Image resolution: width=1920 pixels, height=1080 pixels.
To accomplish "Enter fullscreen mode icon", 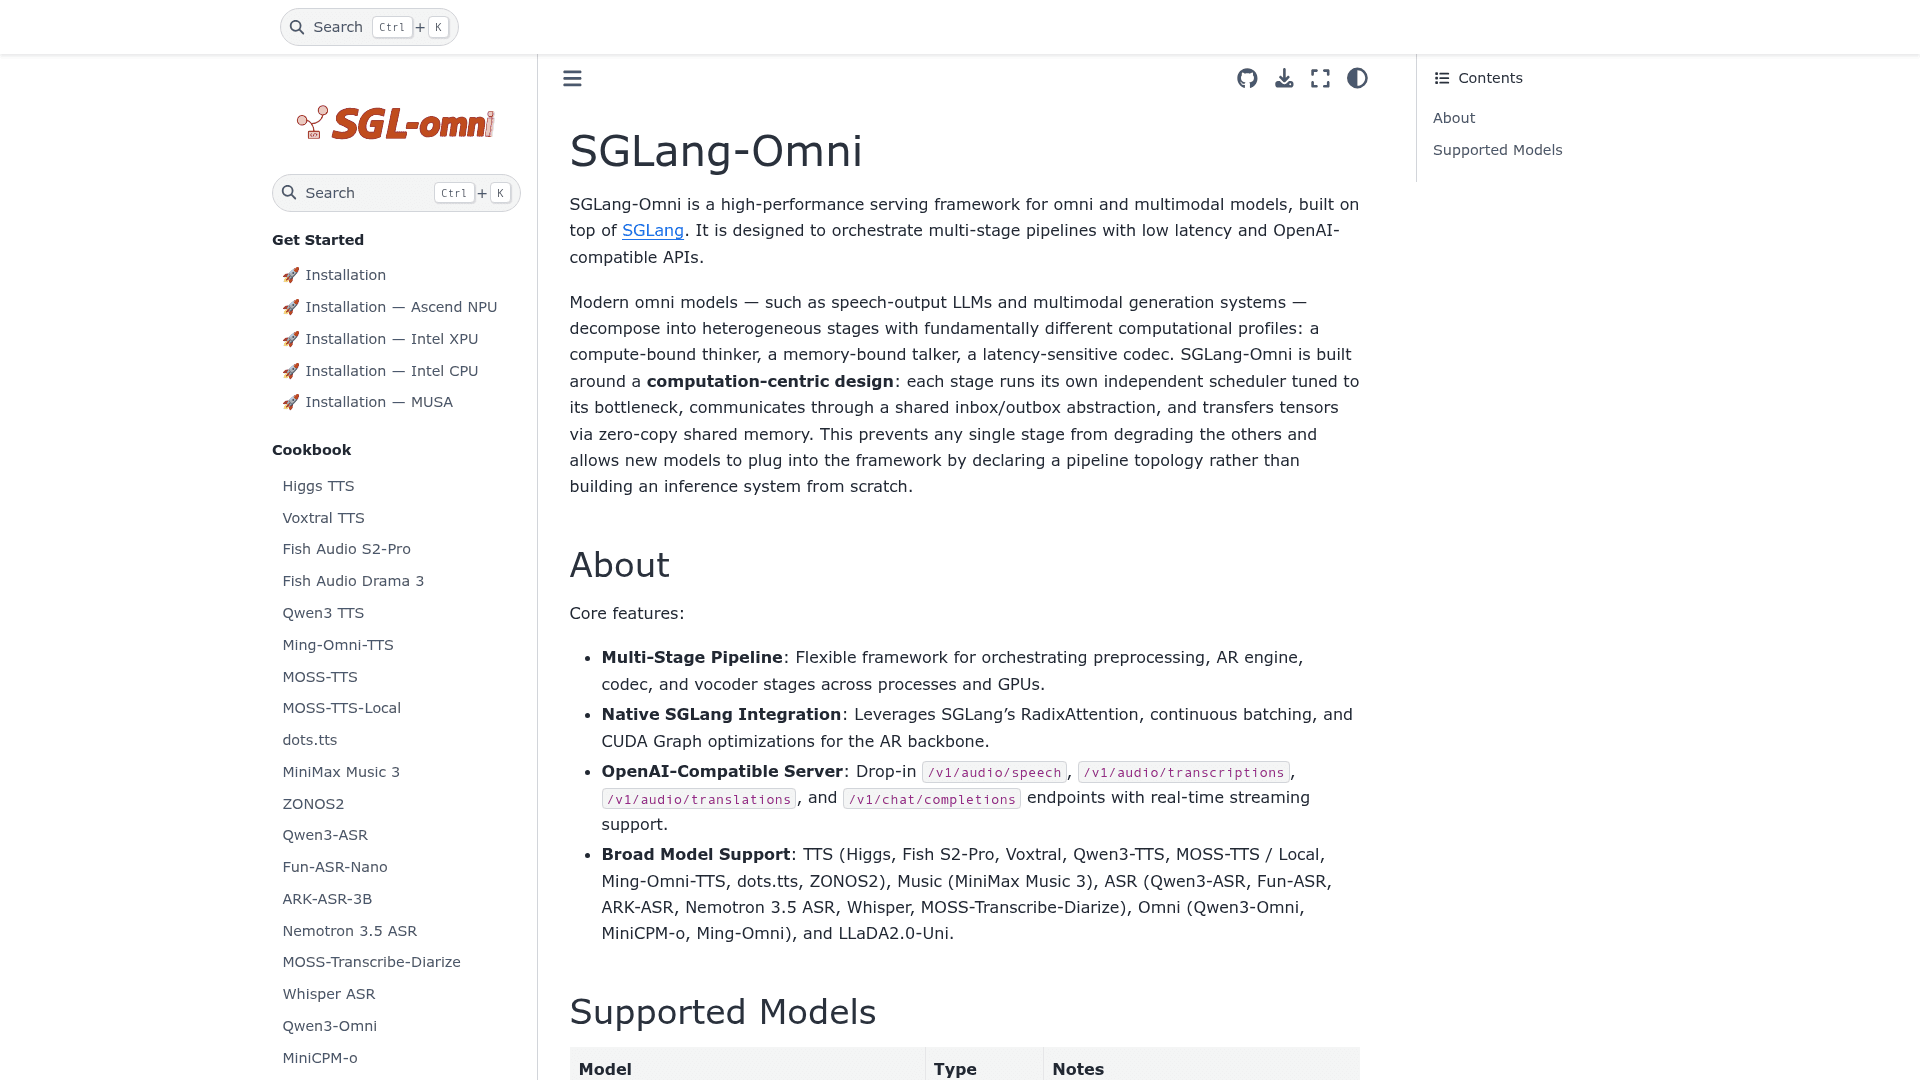I will (1320, 78).
